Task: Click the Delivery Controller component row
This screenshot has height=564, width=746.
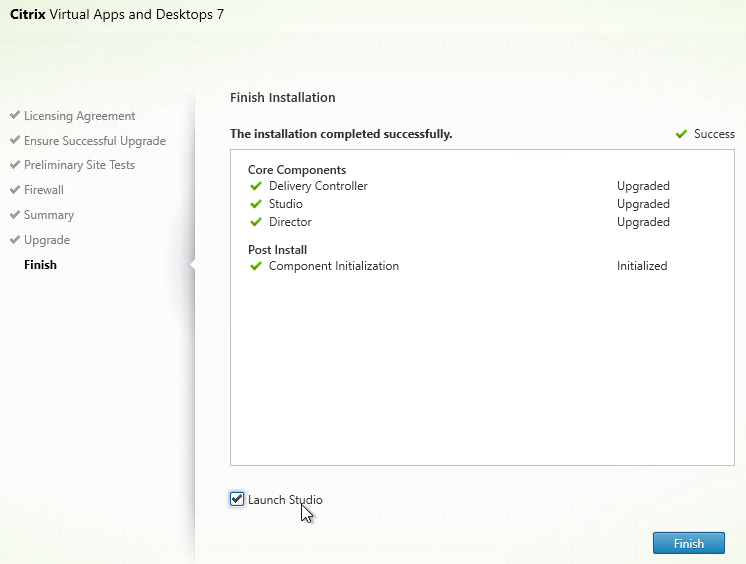Action: (x=459, y=186)
